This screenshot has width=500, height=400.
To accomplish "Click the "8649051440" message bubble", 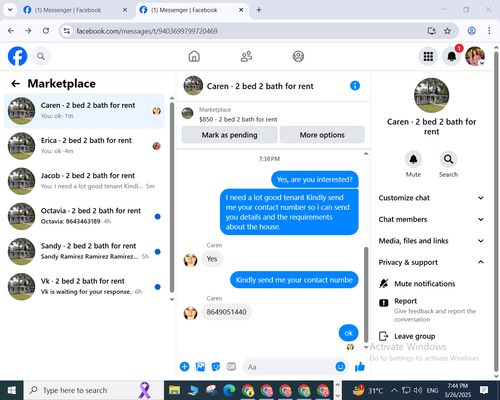I will (227, 312).
